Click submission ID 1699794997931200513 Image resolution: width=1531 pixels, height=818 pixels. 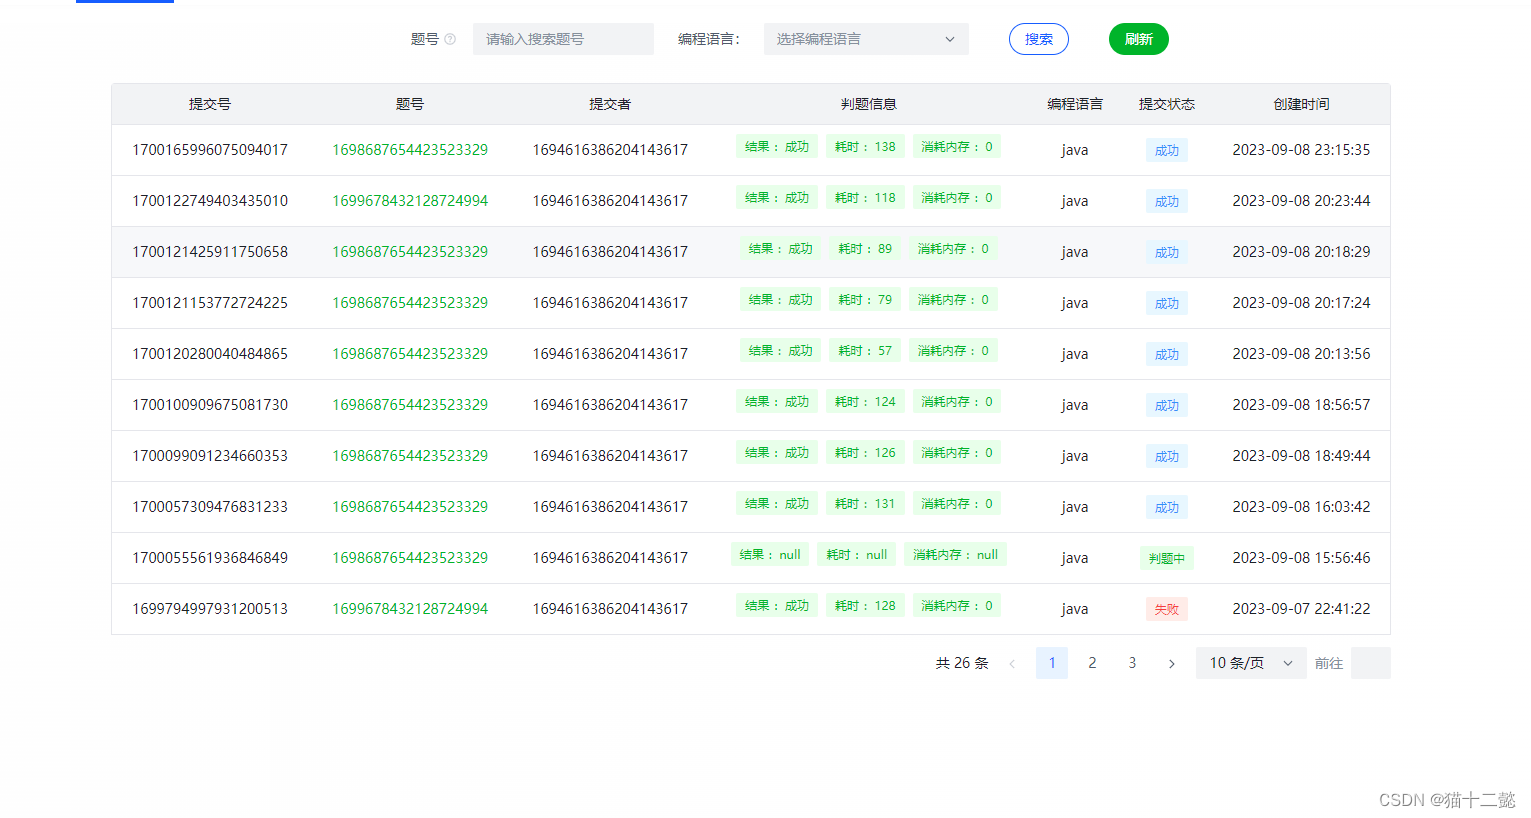click(x=210, y=609)
